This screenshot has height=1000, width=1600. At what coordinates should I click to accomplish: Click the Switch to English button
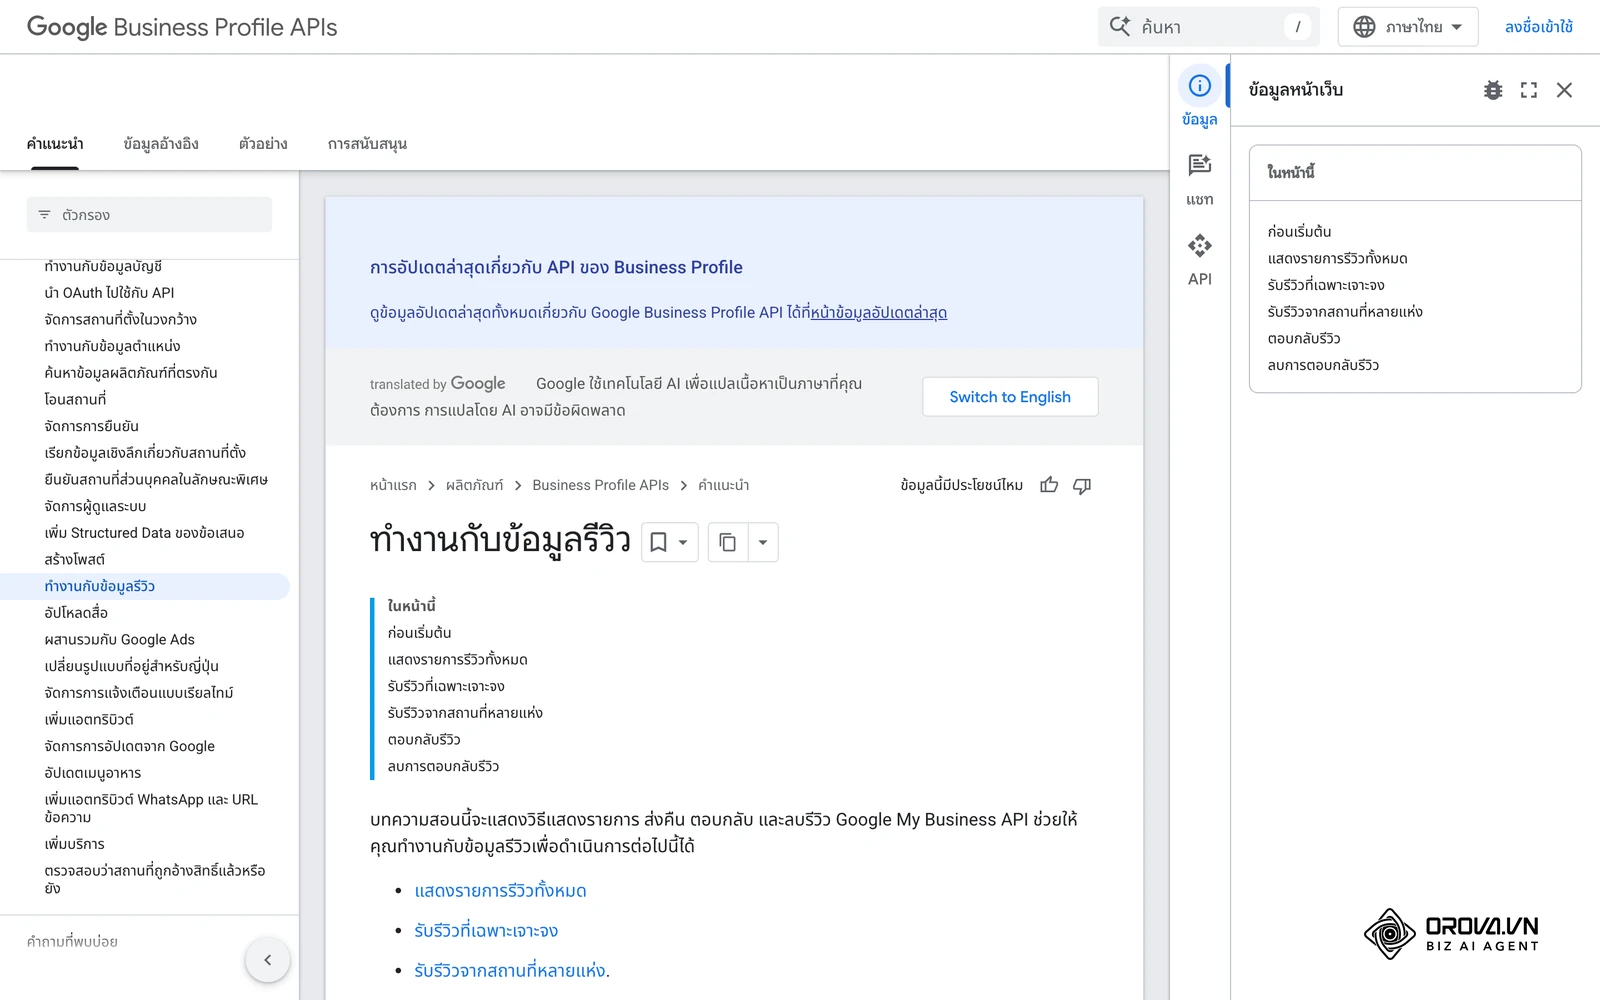(x=1010, y=397)
